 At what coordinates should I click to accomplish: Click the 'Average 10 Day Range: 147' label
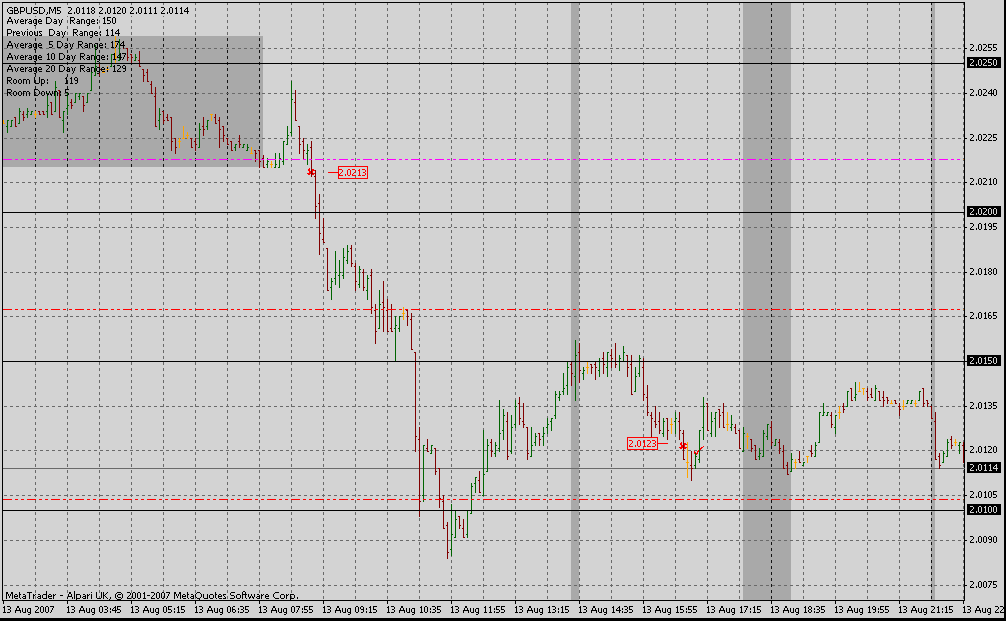click(67, 57)
